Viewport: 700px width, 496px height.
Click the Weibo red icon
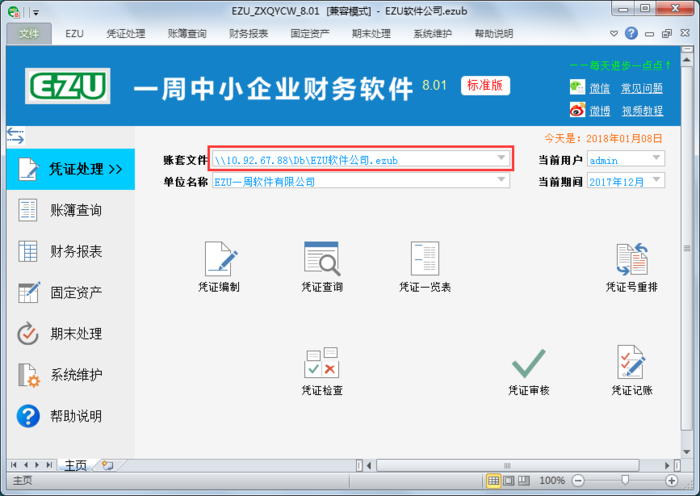pos(577,109)
